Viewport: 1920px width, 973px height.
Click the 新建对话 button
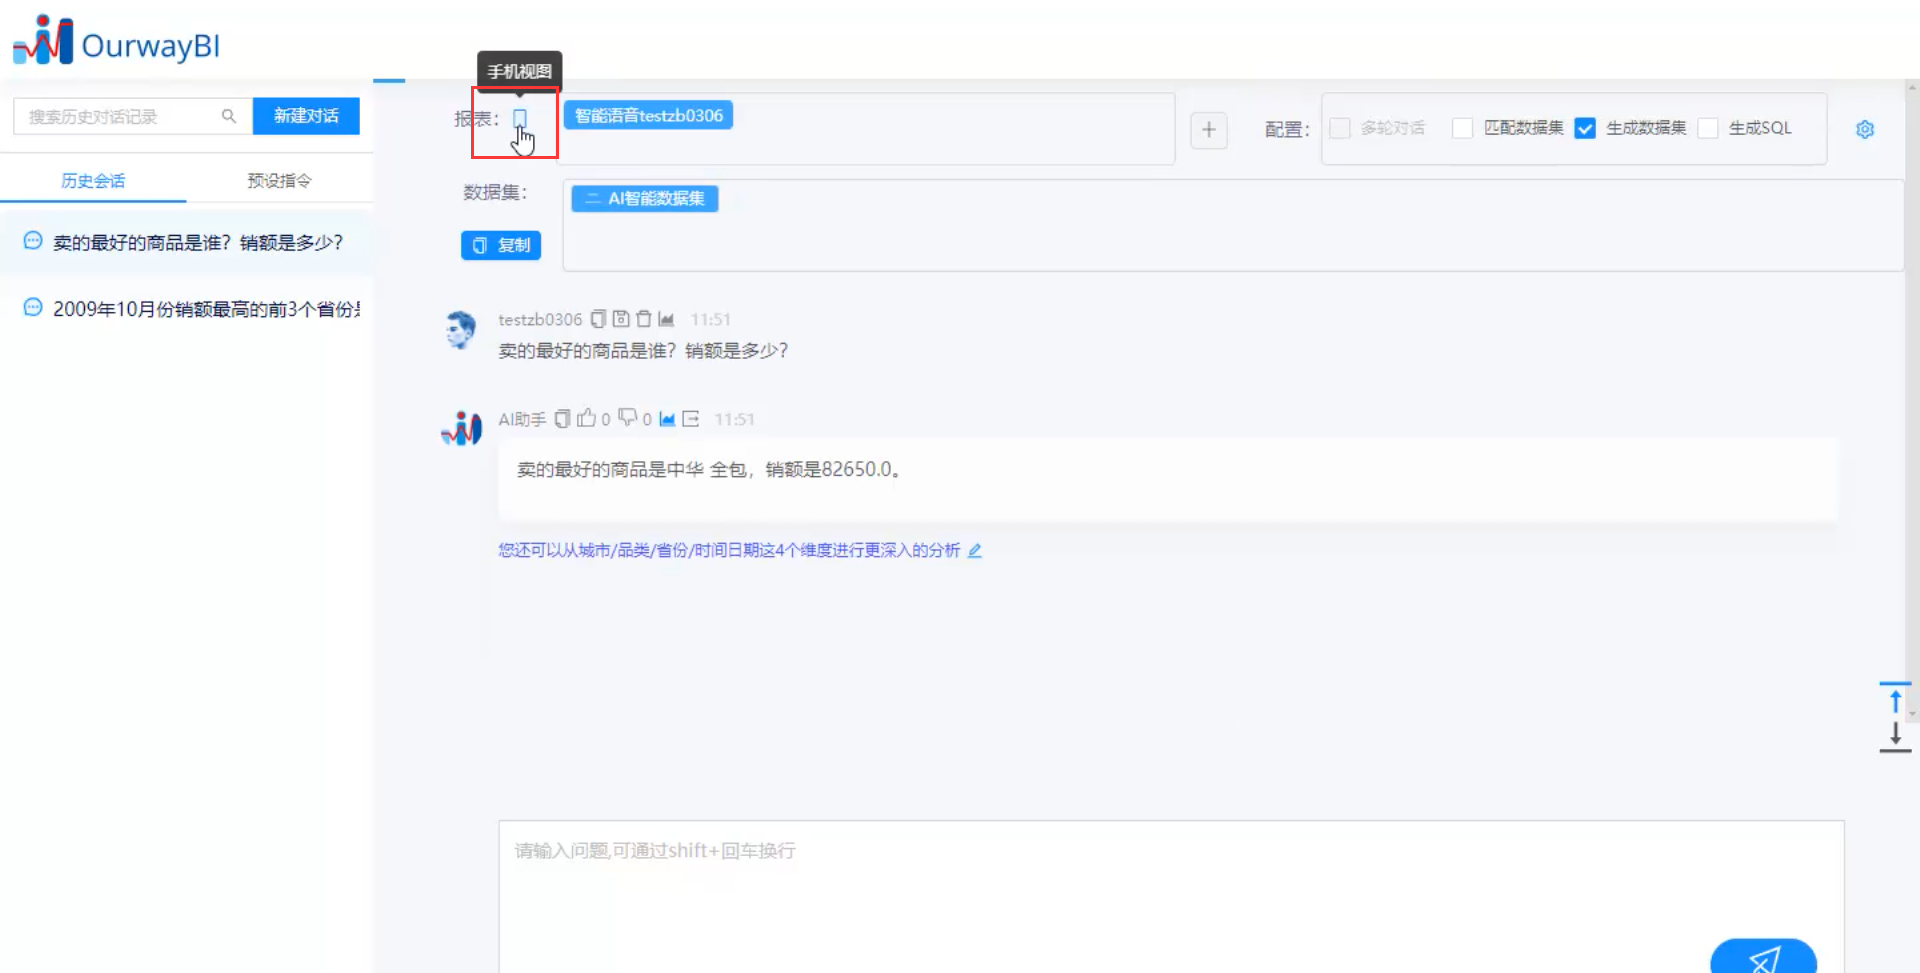[306, 116]
